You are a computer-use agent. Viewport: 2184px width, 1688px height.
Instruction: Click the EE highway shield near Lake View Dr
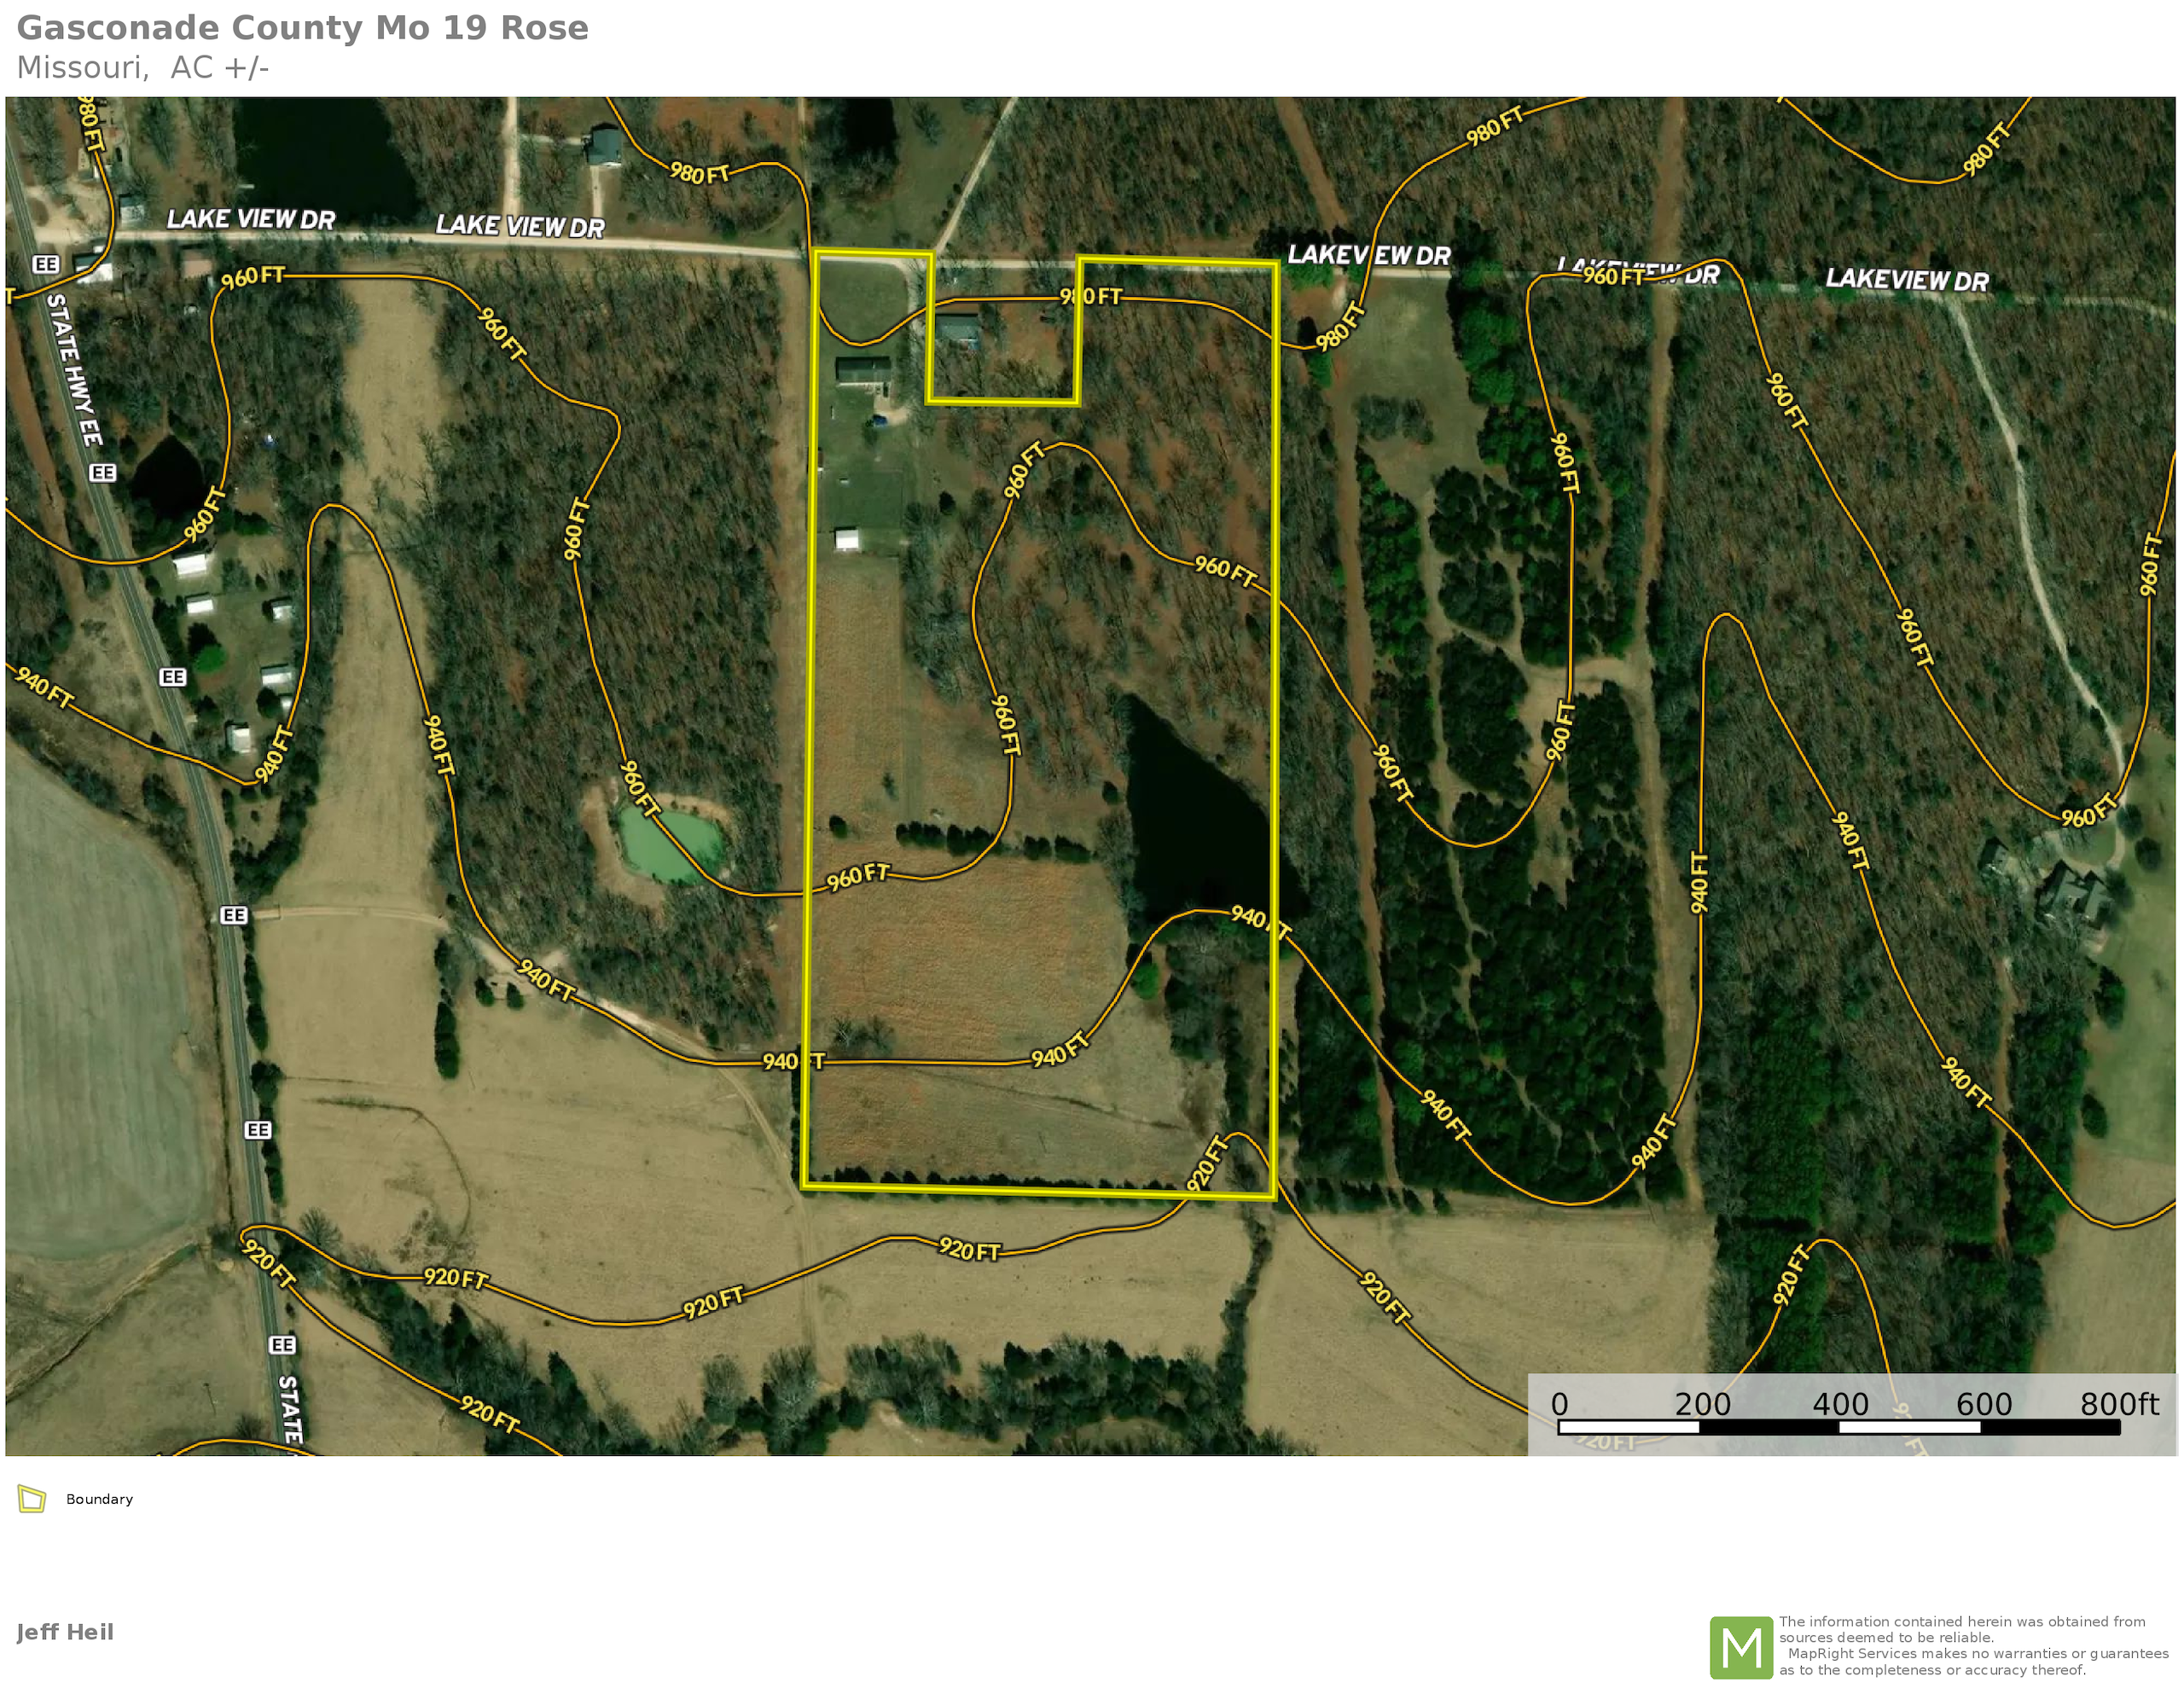click(x=46, y=264)
